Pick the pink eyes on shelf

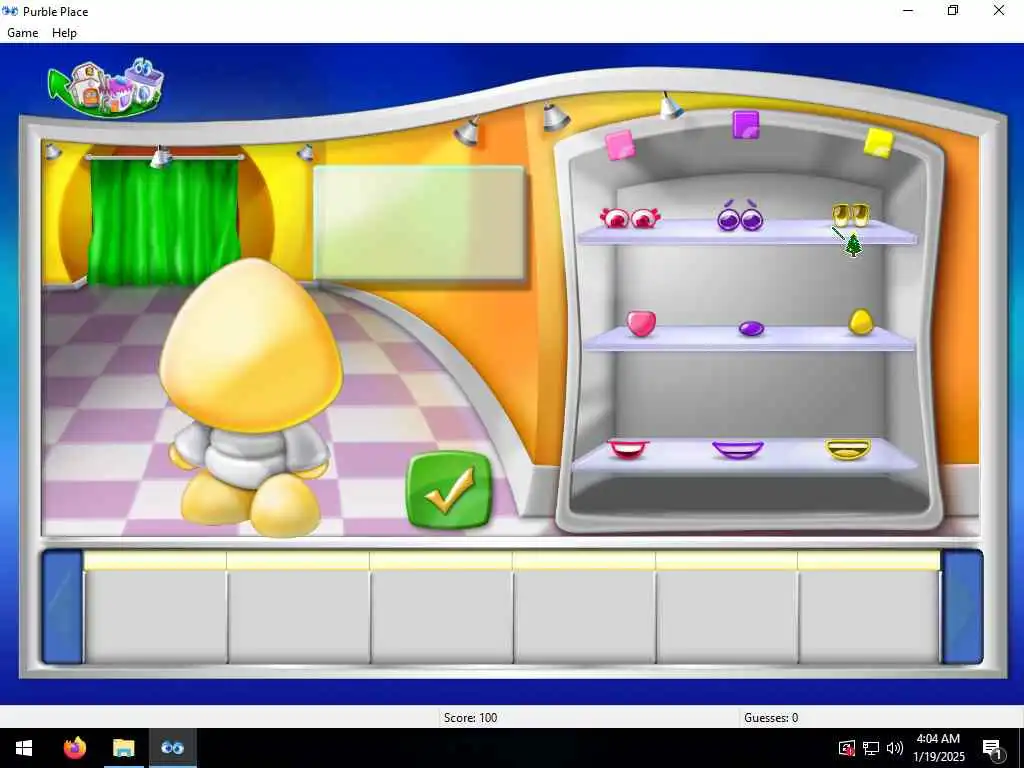[x=630, y=217]
